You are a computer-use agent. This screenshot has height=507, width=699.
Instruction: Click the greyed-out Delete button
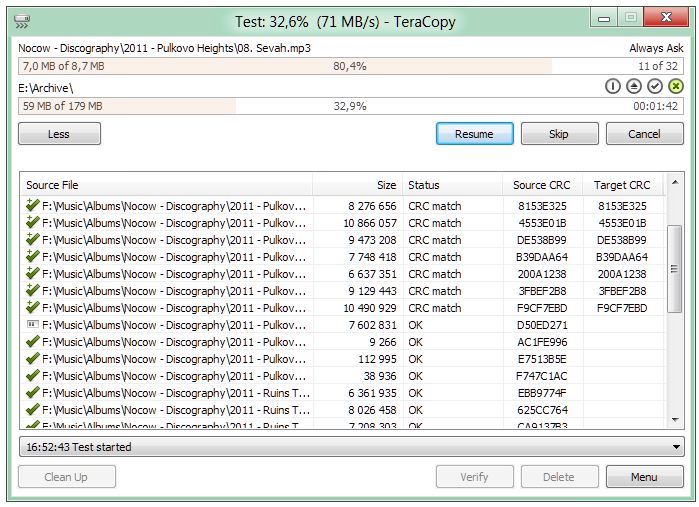(559, 477)
